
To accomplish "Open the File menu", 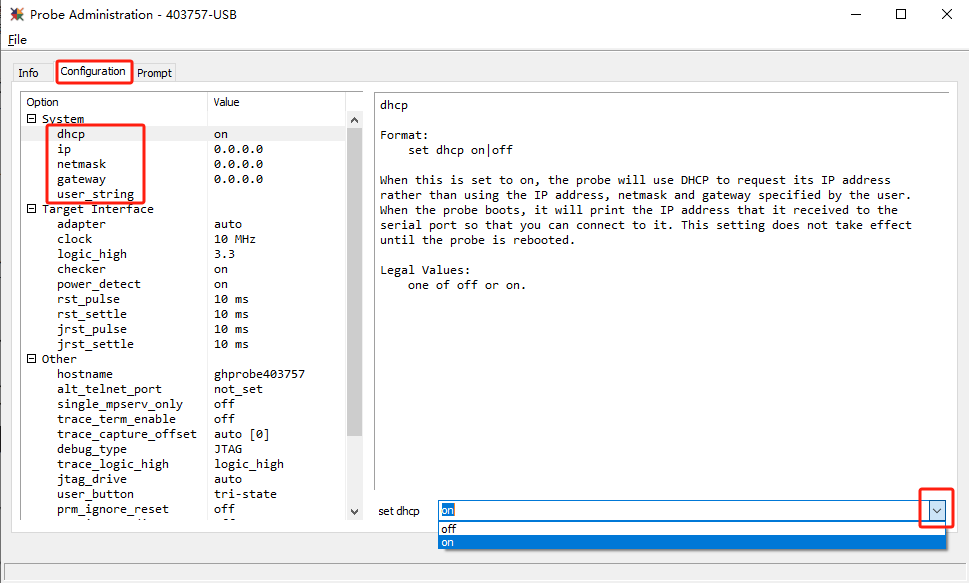I will (17, 40).
